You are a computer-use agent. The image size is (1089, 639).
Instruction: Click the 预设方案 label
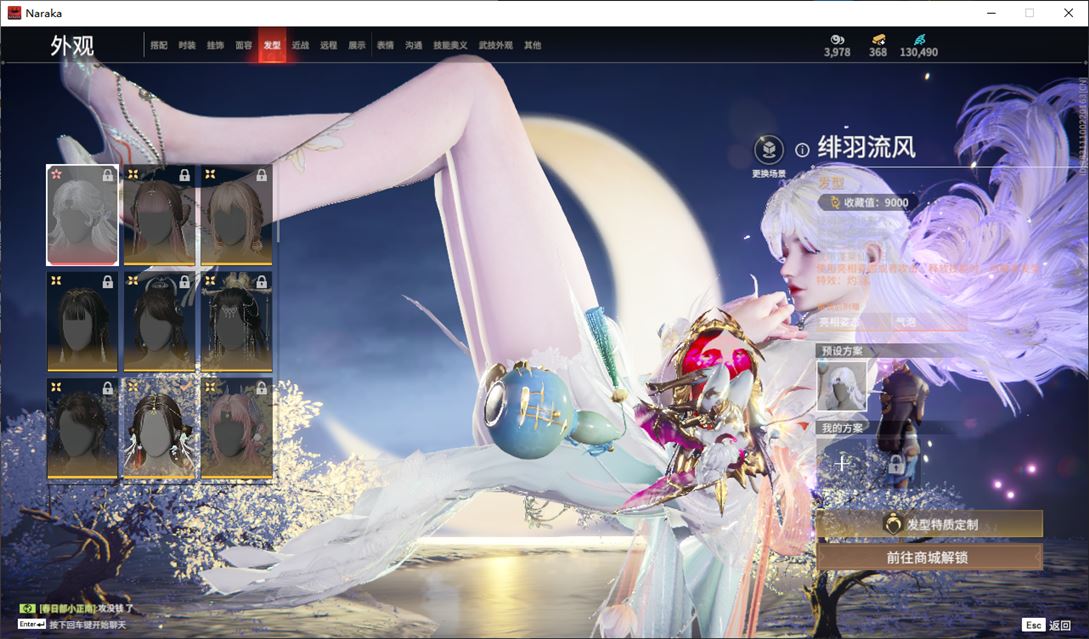tap(842, 351)
